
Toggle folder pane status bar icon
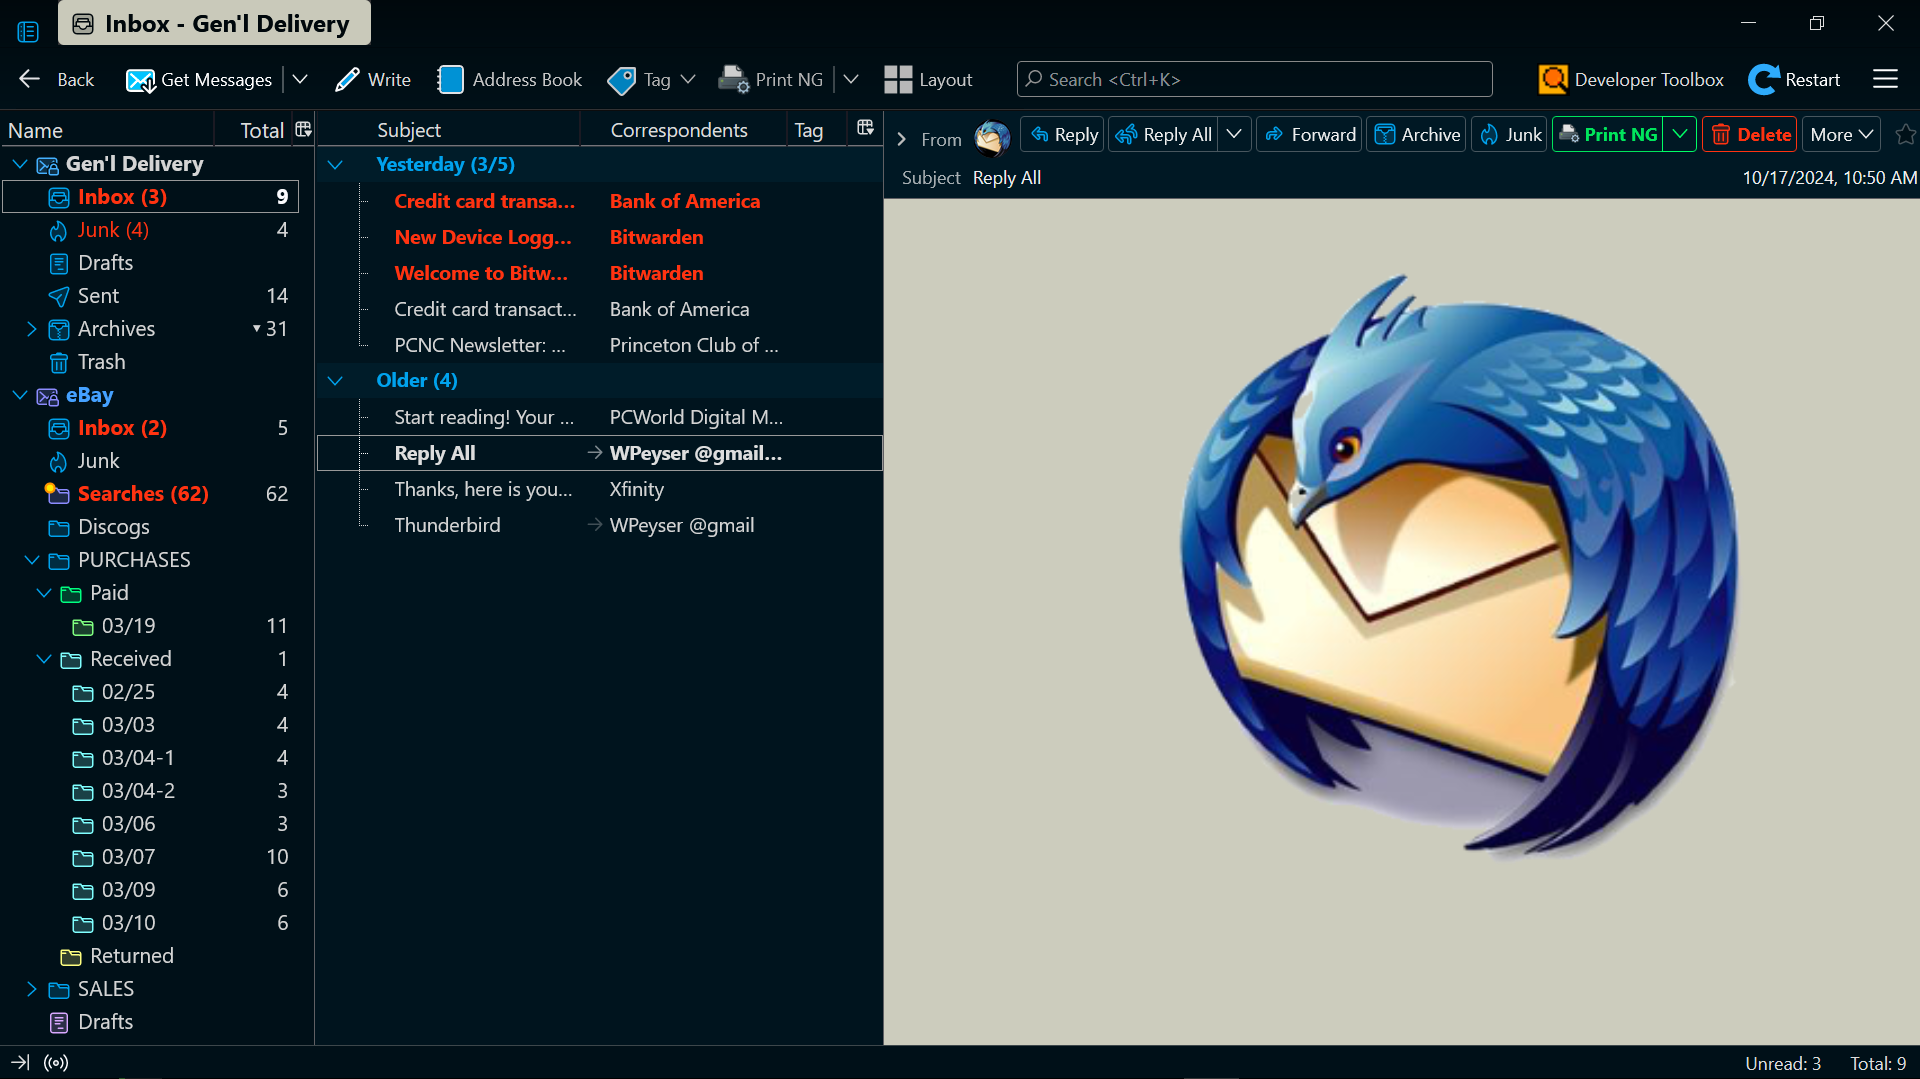pos(20,1062)
